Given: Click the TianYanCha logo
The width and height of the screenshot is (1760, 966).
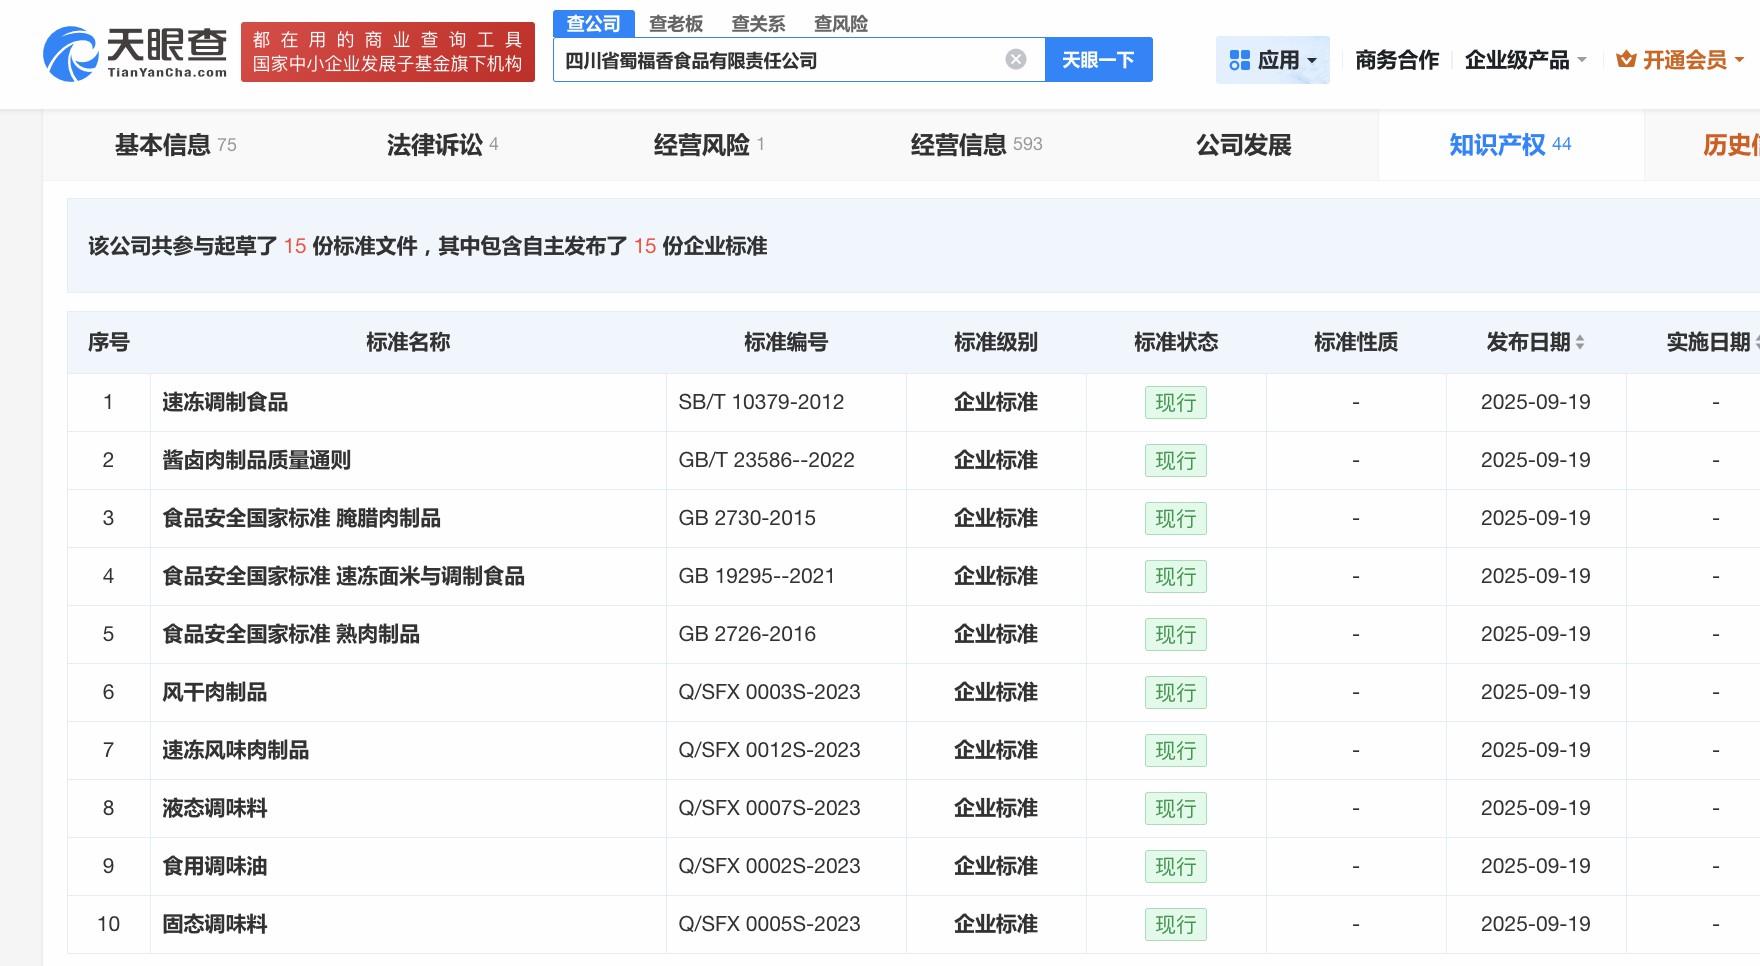Looking at the screenshot, I should coord(135,53).
